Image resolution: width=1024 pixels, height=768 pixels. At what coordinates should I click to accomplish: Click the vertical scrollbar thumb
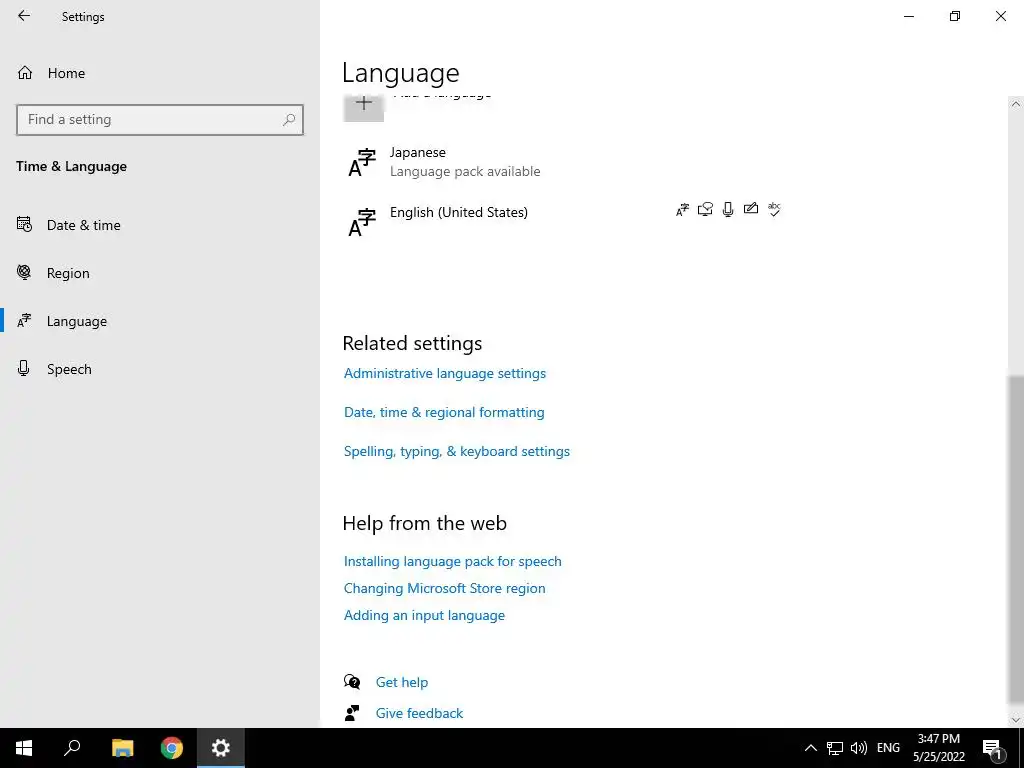1016,539
